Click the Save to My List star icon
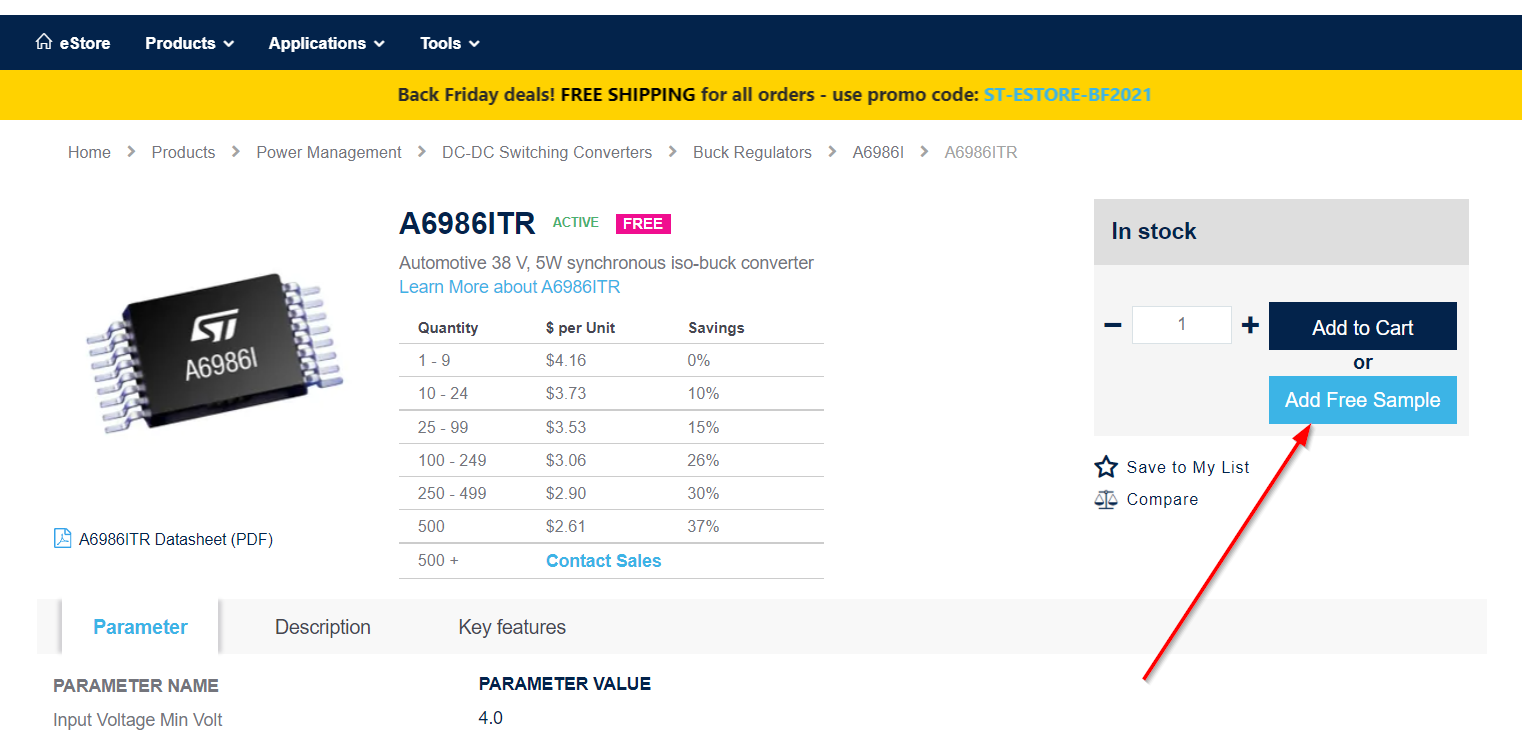Image resolution: width=1522 pixels, height=738 pixels. (1105, 467)
